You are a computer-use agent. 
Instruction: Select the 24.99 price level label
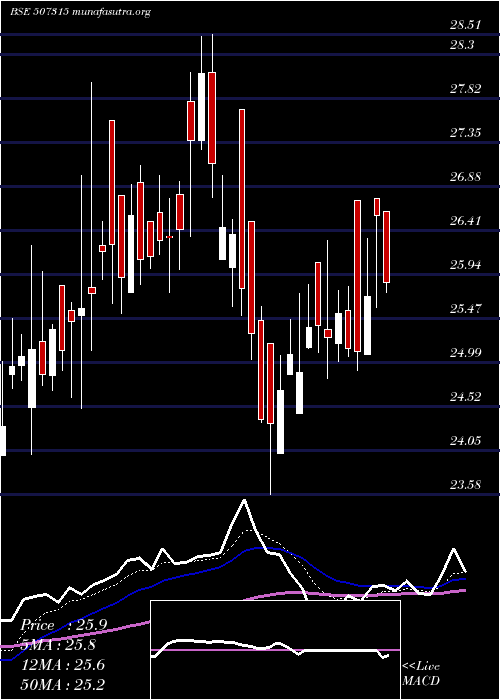[466, 353]
